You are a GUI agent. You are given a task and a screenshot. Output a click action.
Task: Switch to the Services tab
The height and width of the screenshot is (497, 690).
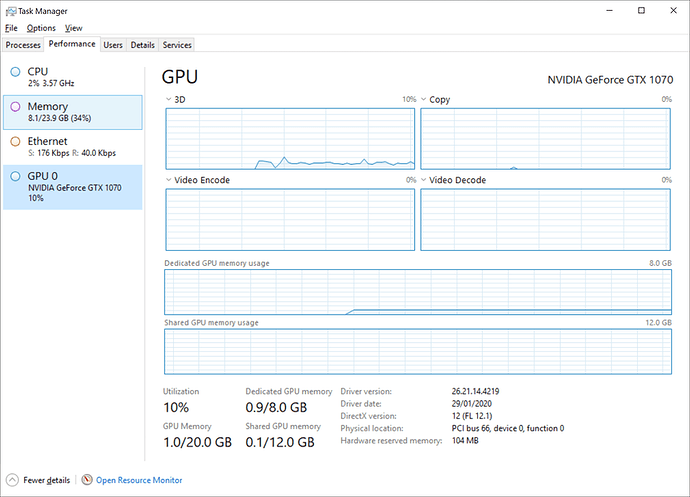tap(177, 45)
